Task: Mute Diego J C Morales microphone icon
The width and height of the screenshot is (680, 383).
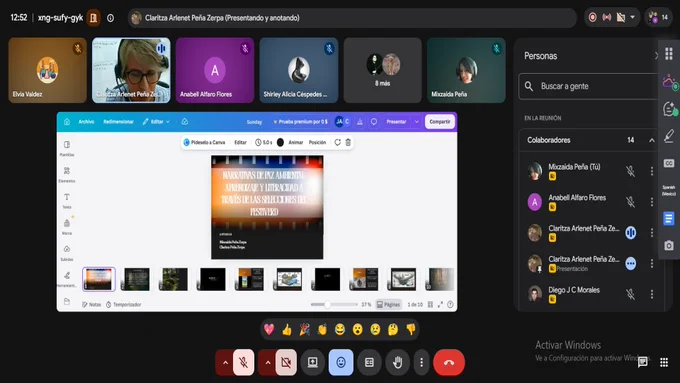Action: pos(631,295)
